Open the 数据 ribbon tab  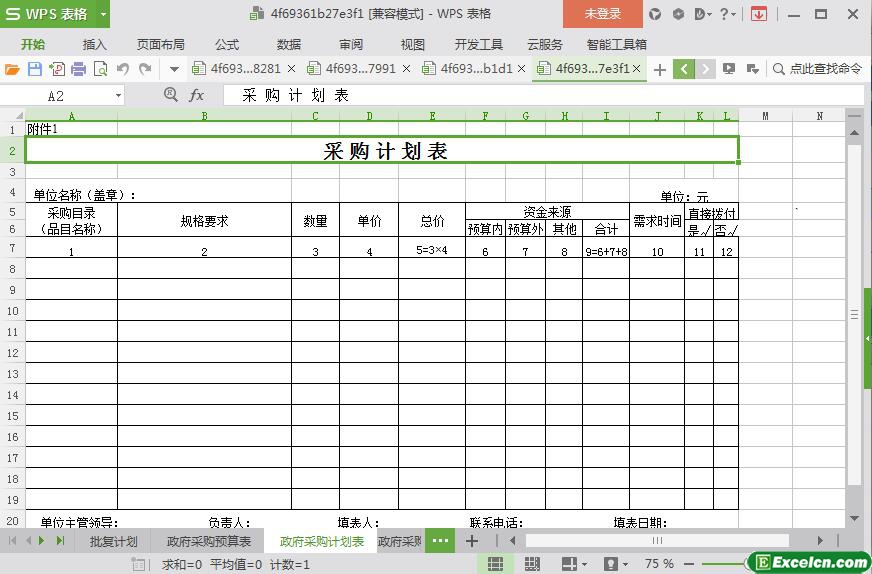(289, 44)
